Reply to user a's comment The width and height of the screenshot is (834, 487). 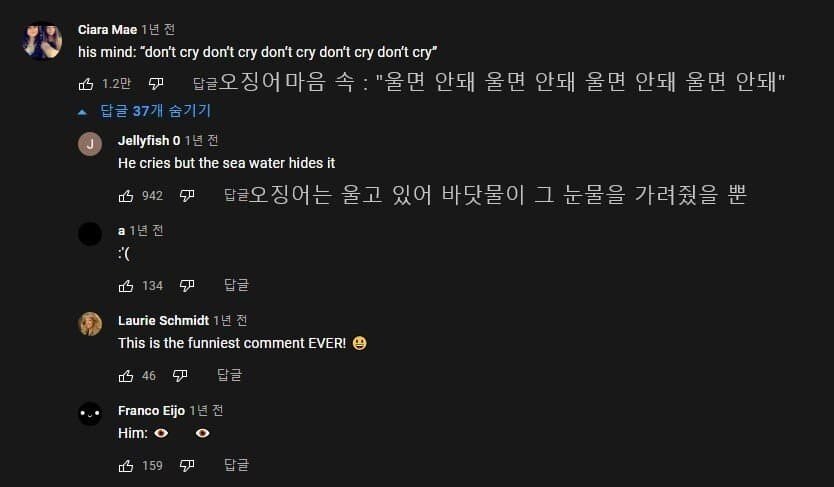pos(236,286)
